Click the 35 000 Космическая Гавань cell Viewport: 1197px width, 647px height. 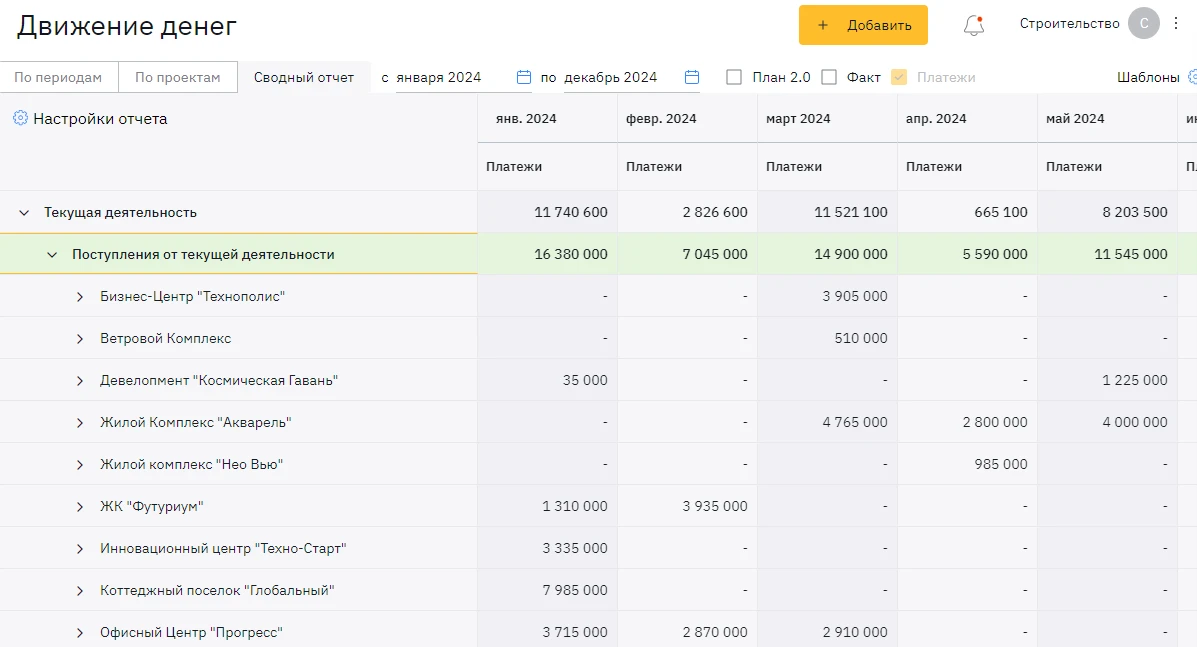(x=547, y=380)
